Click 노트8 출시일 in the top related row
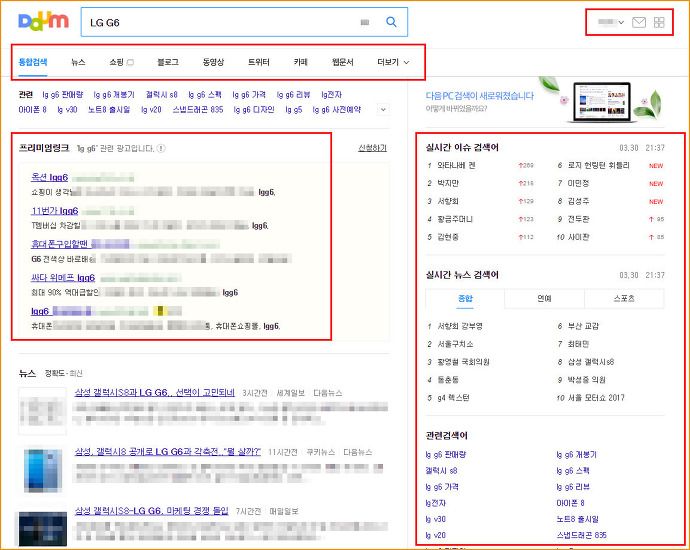Image resolution: width=690 pixels, height=550 pixels. point(109,110)
